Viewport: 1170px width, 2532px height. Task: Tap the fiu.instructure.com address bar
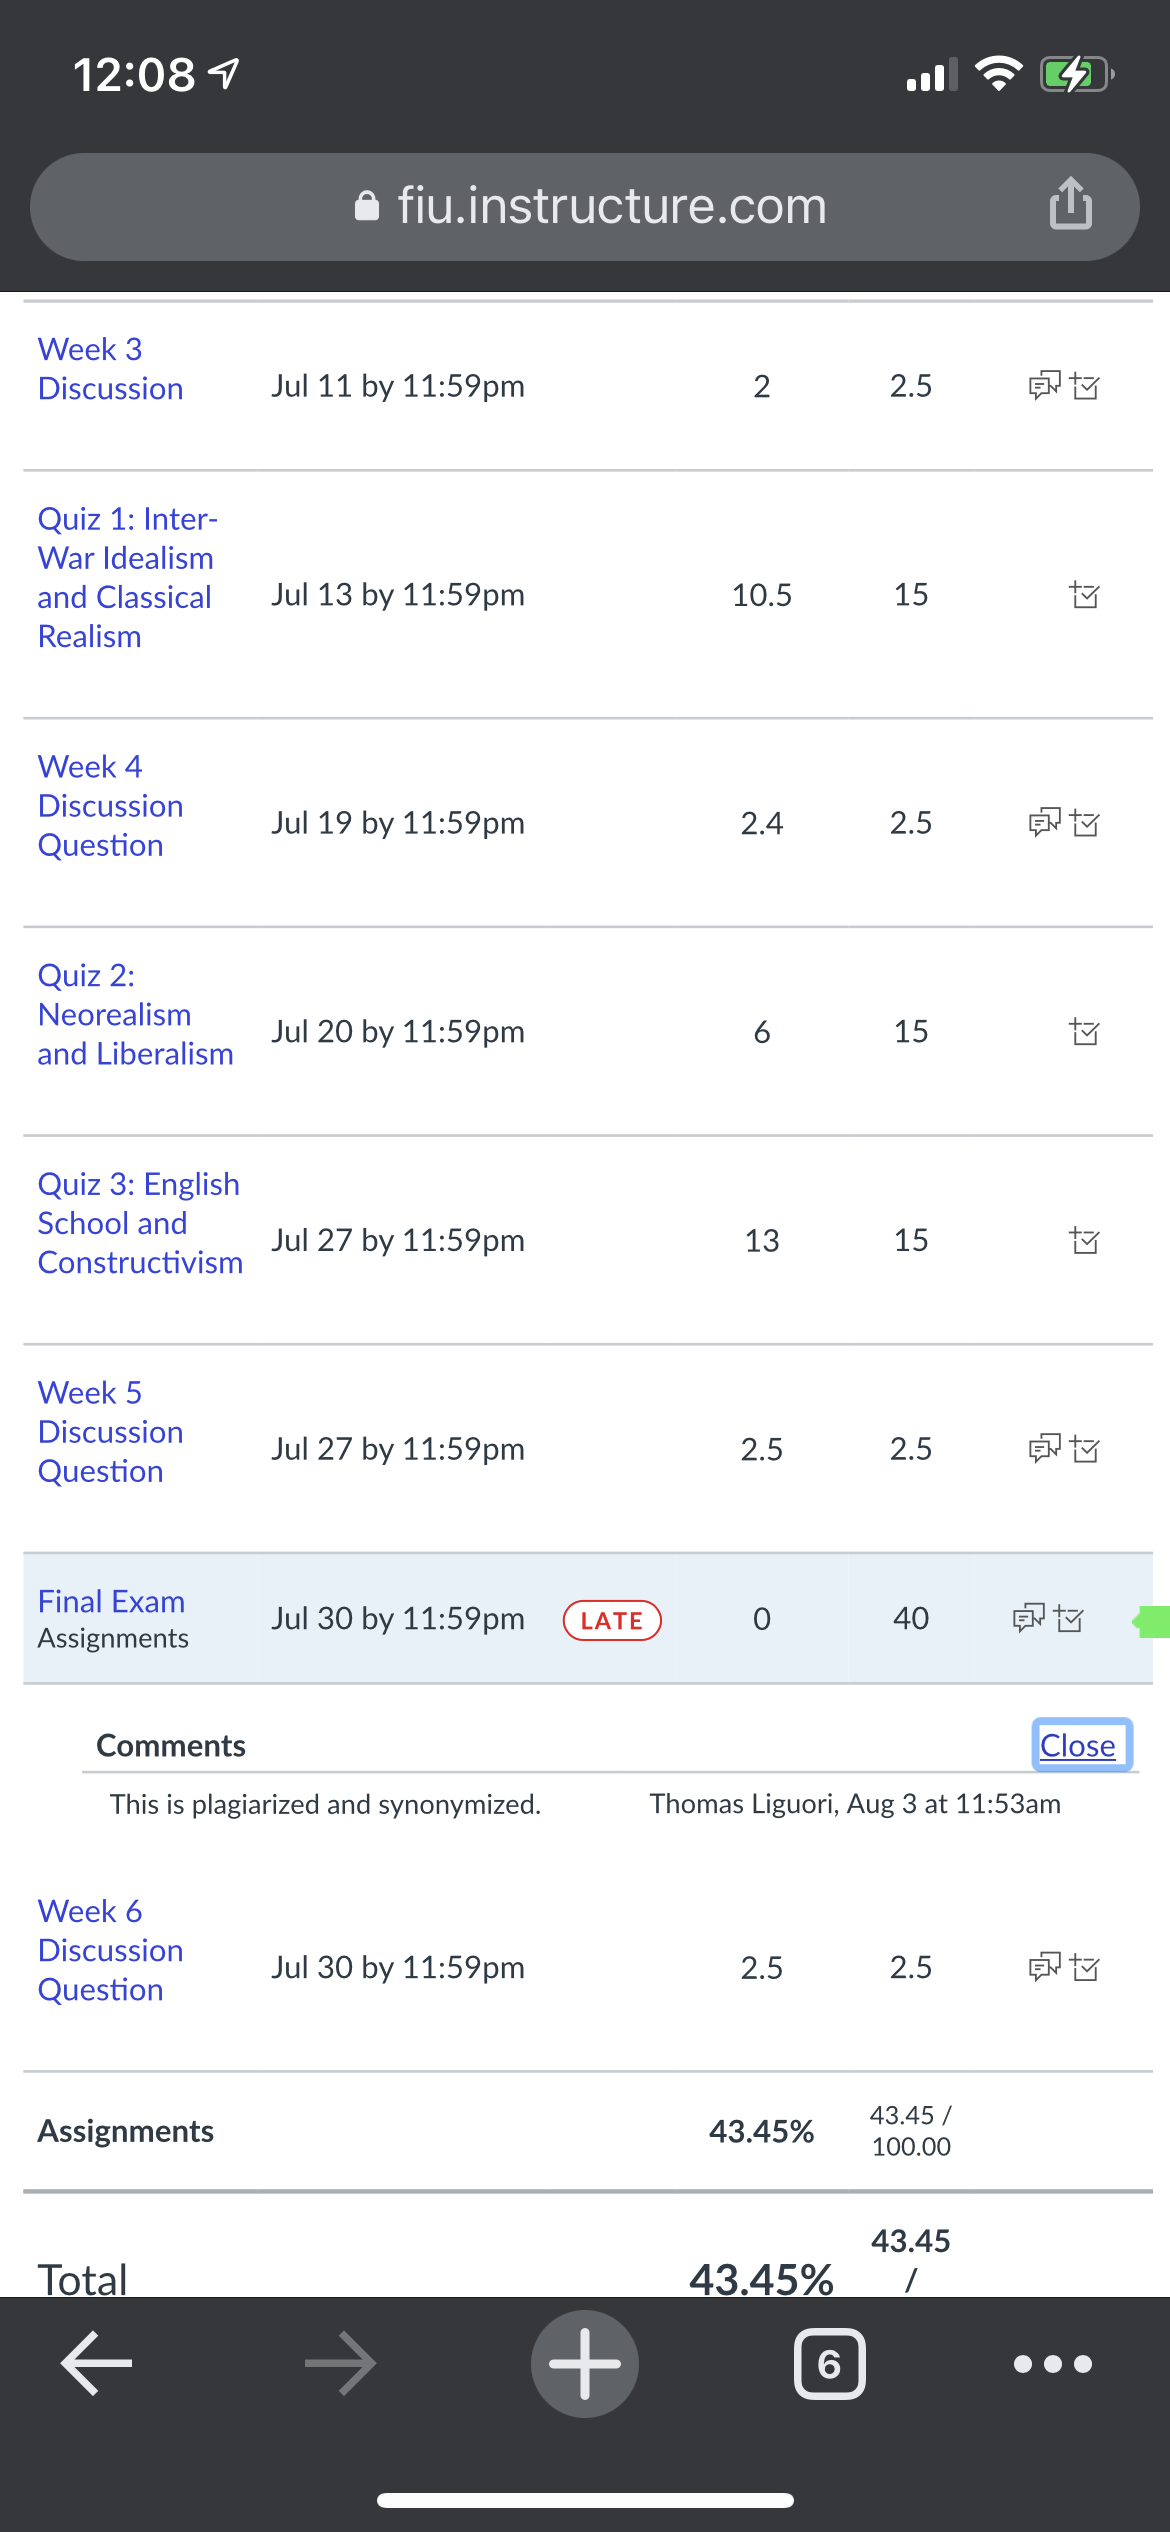coord(585,206)
